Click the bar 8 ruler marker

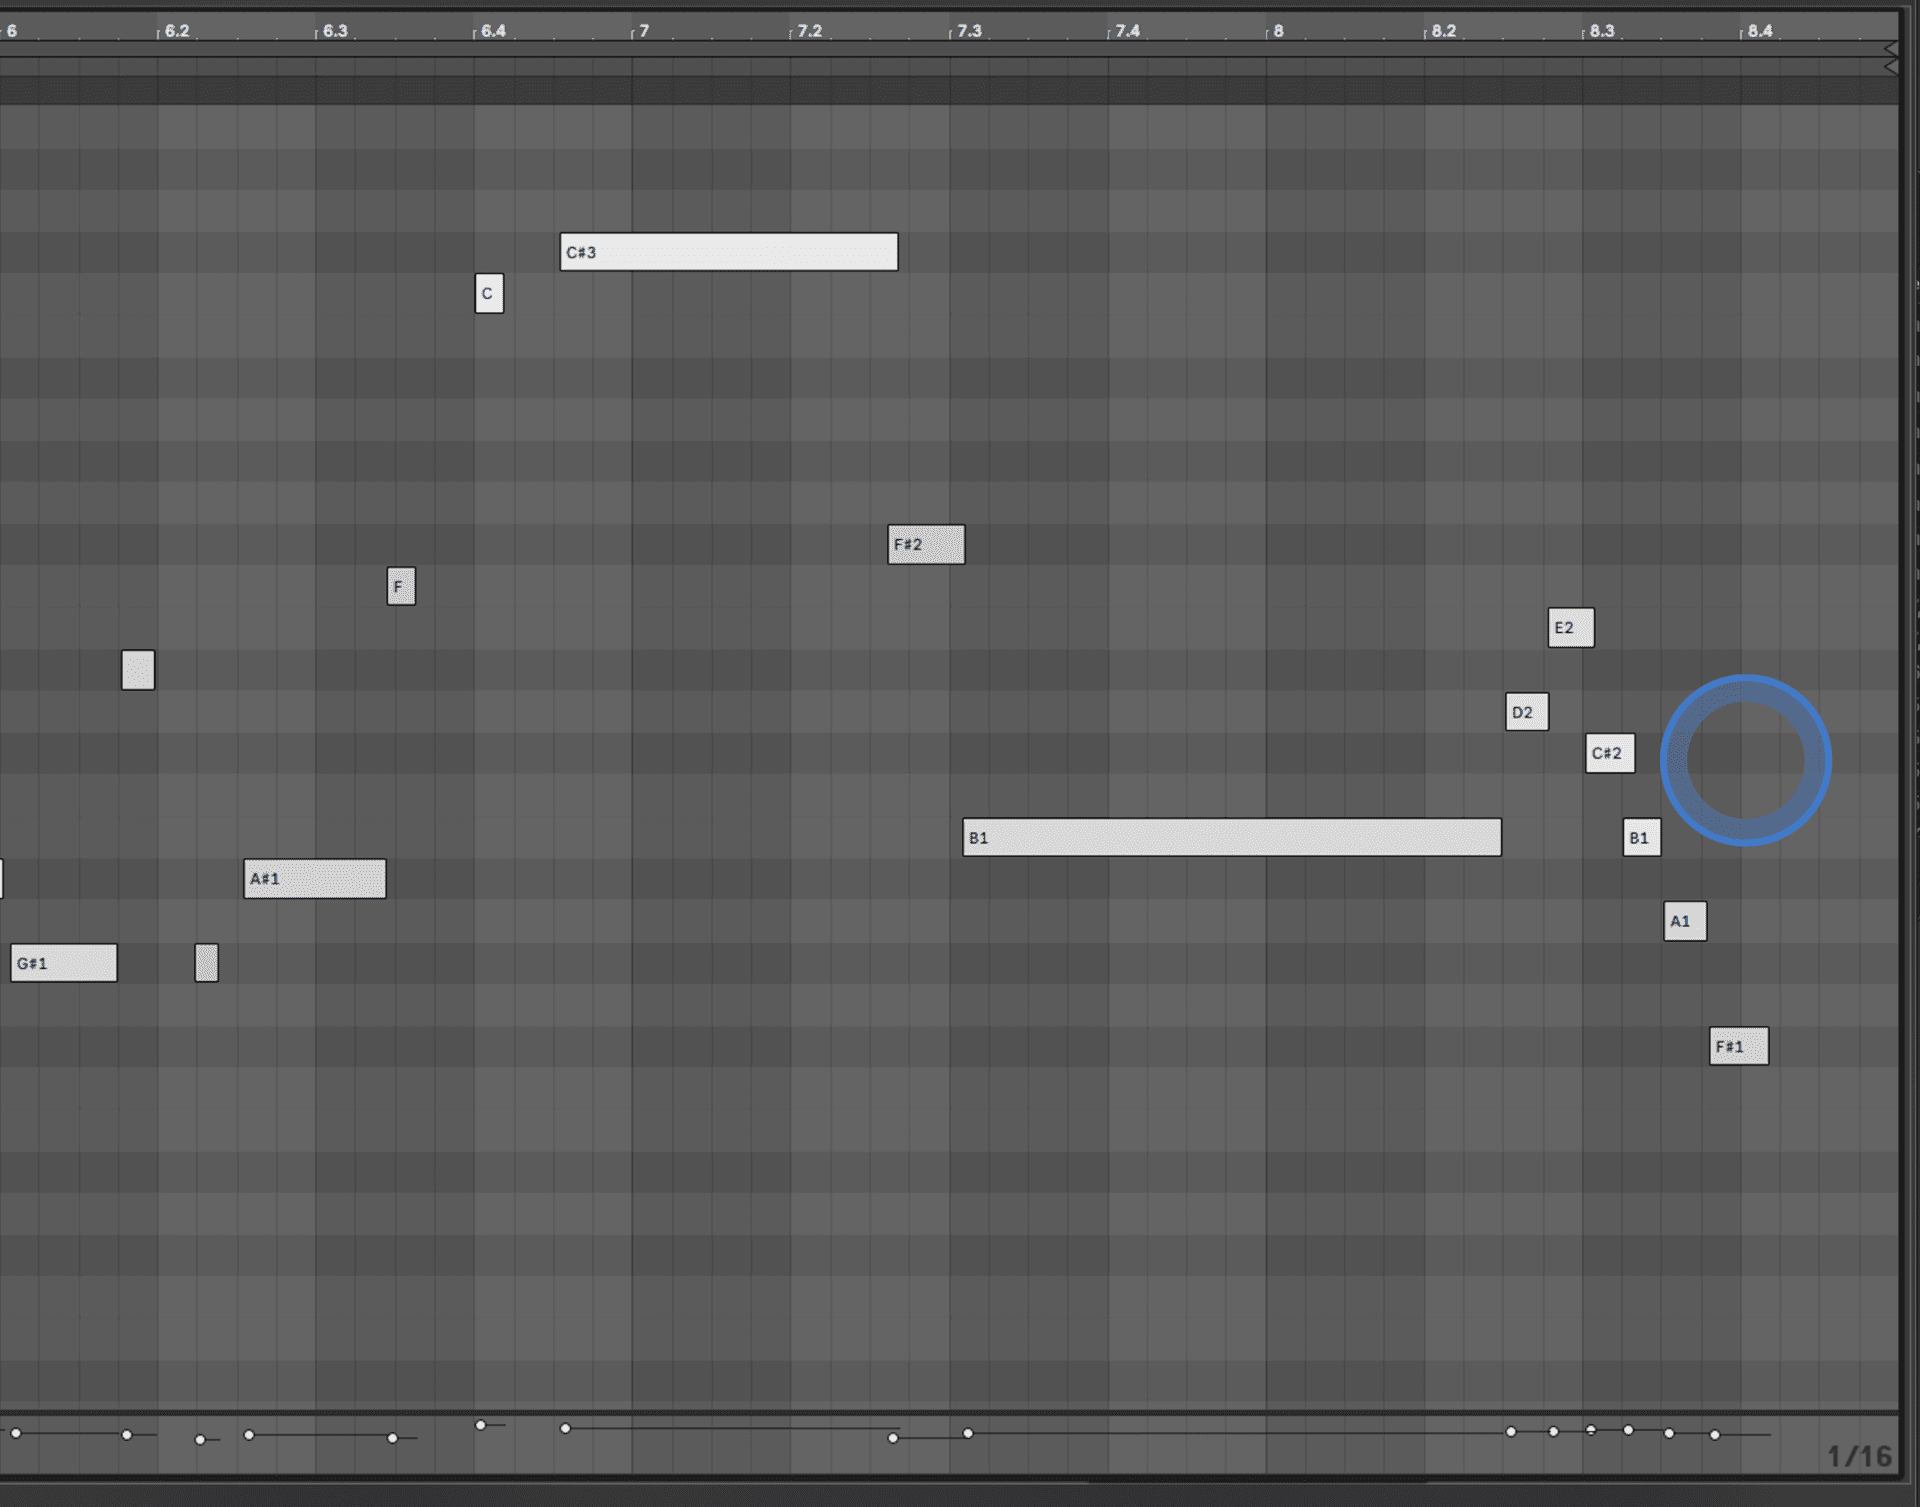click(x=1278, y=31)
